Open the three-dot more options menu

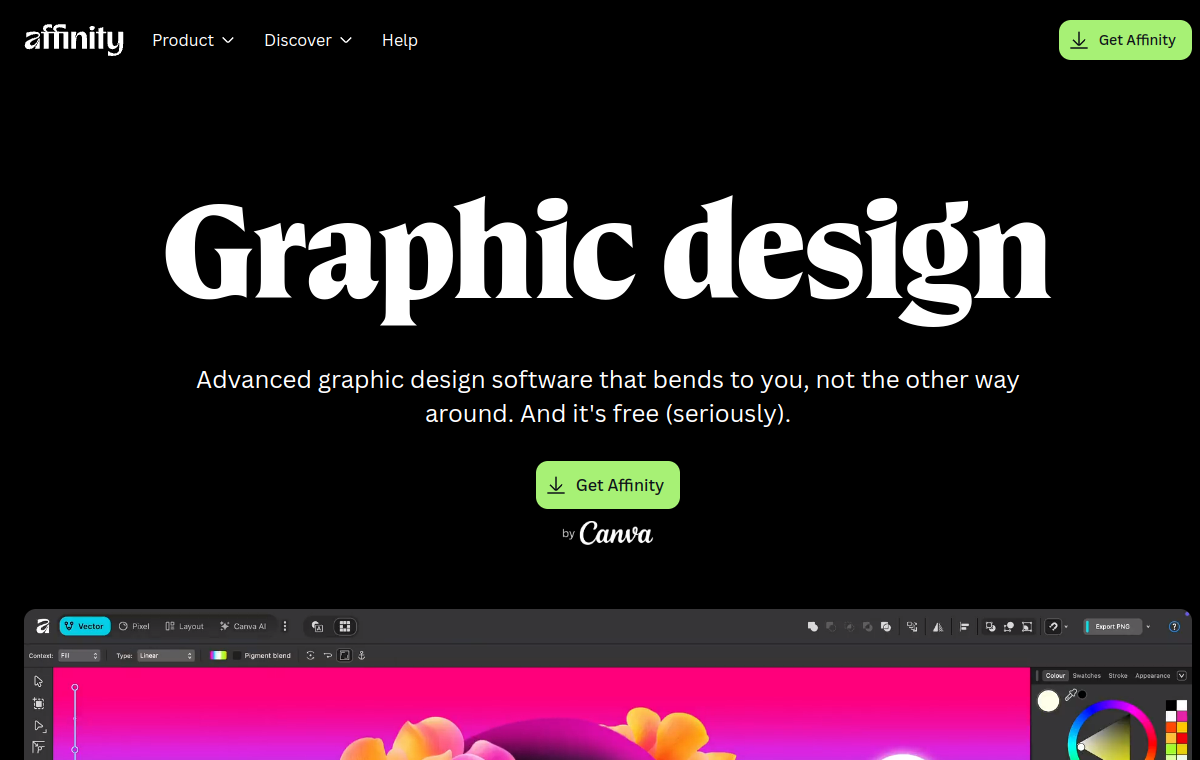tap(285, 626)
